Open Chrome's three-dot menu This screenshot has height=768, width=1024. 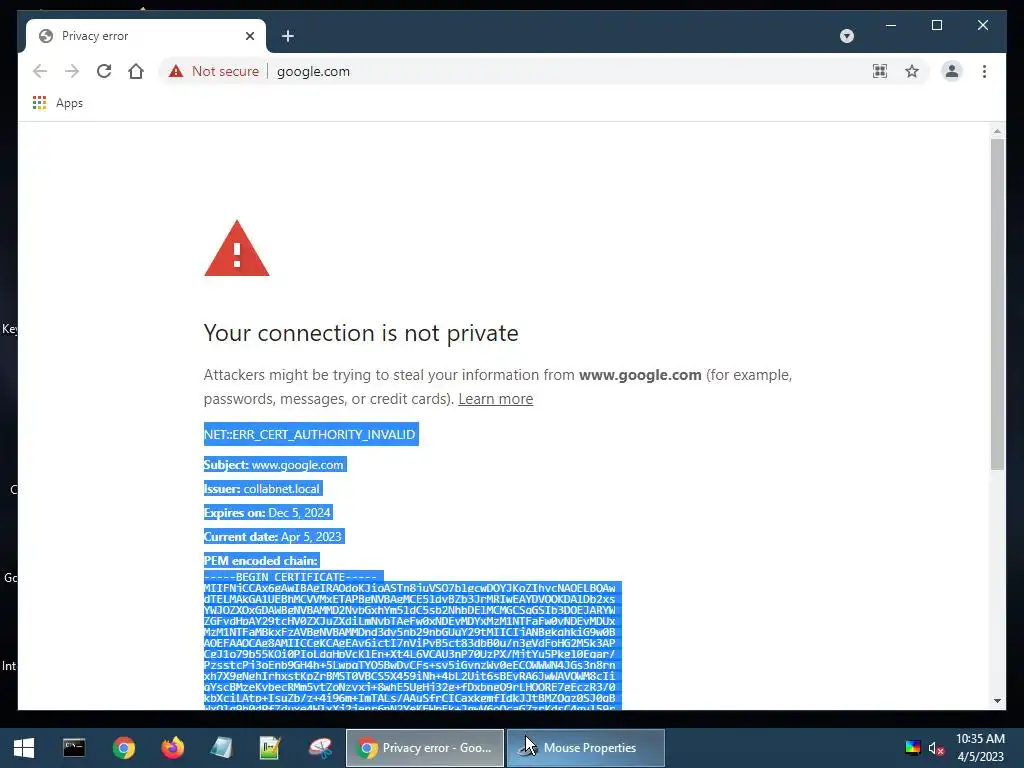[x=984, y=71]
